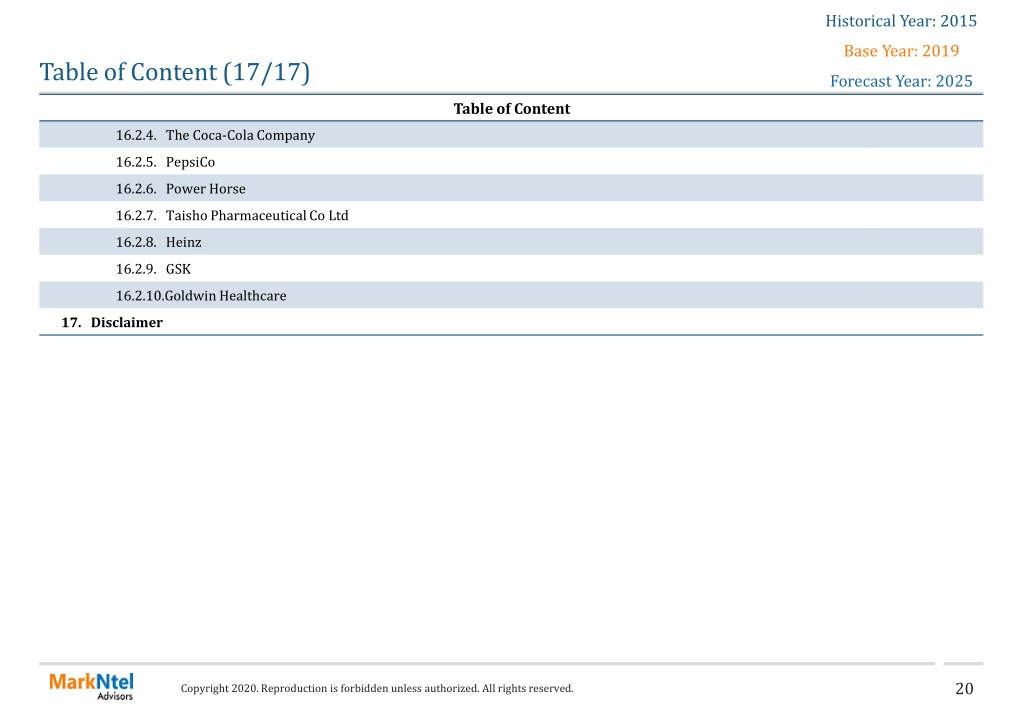1023x708 pixels.
Task: Select row '16.2.8. Heinz'
Action: (511, 242)
